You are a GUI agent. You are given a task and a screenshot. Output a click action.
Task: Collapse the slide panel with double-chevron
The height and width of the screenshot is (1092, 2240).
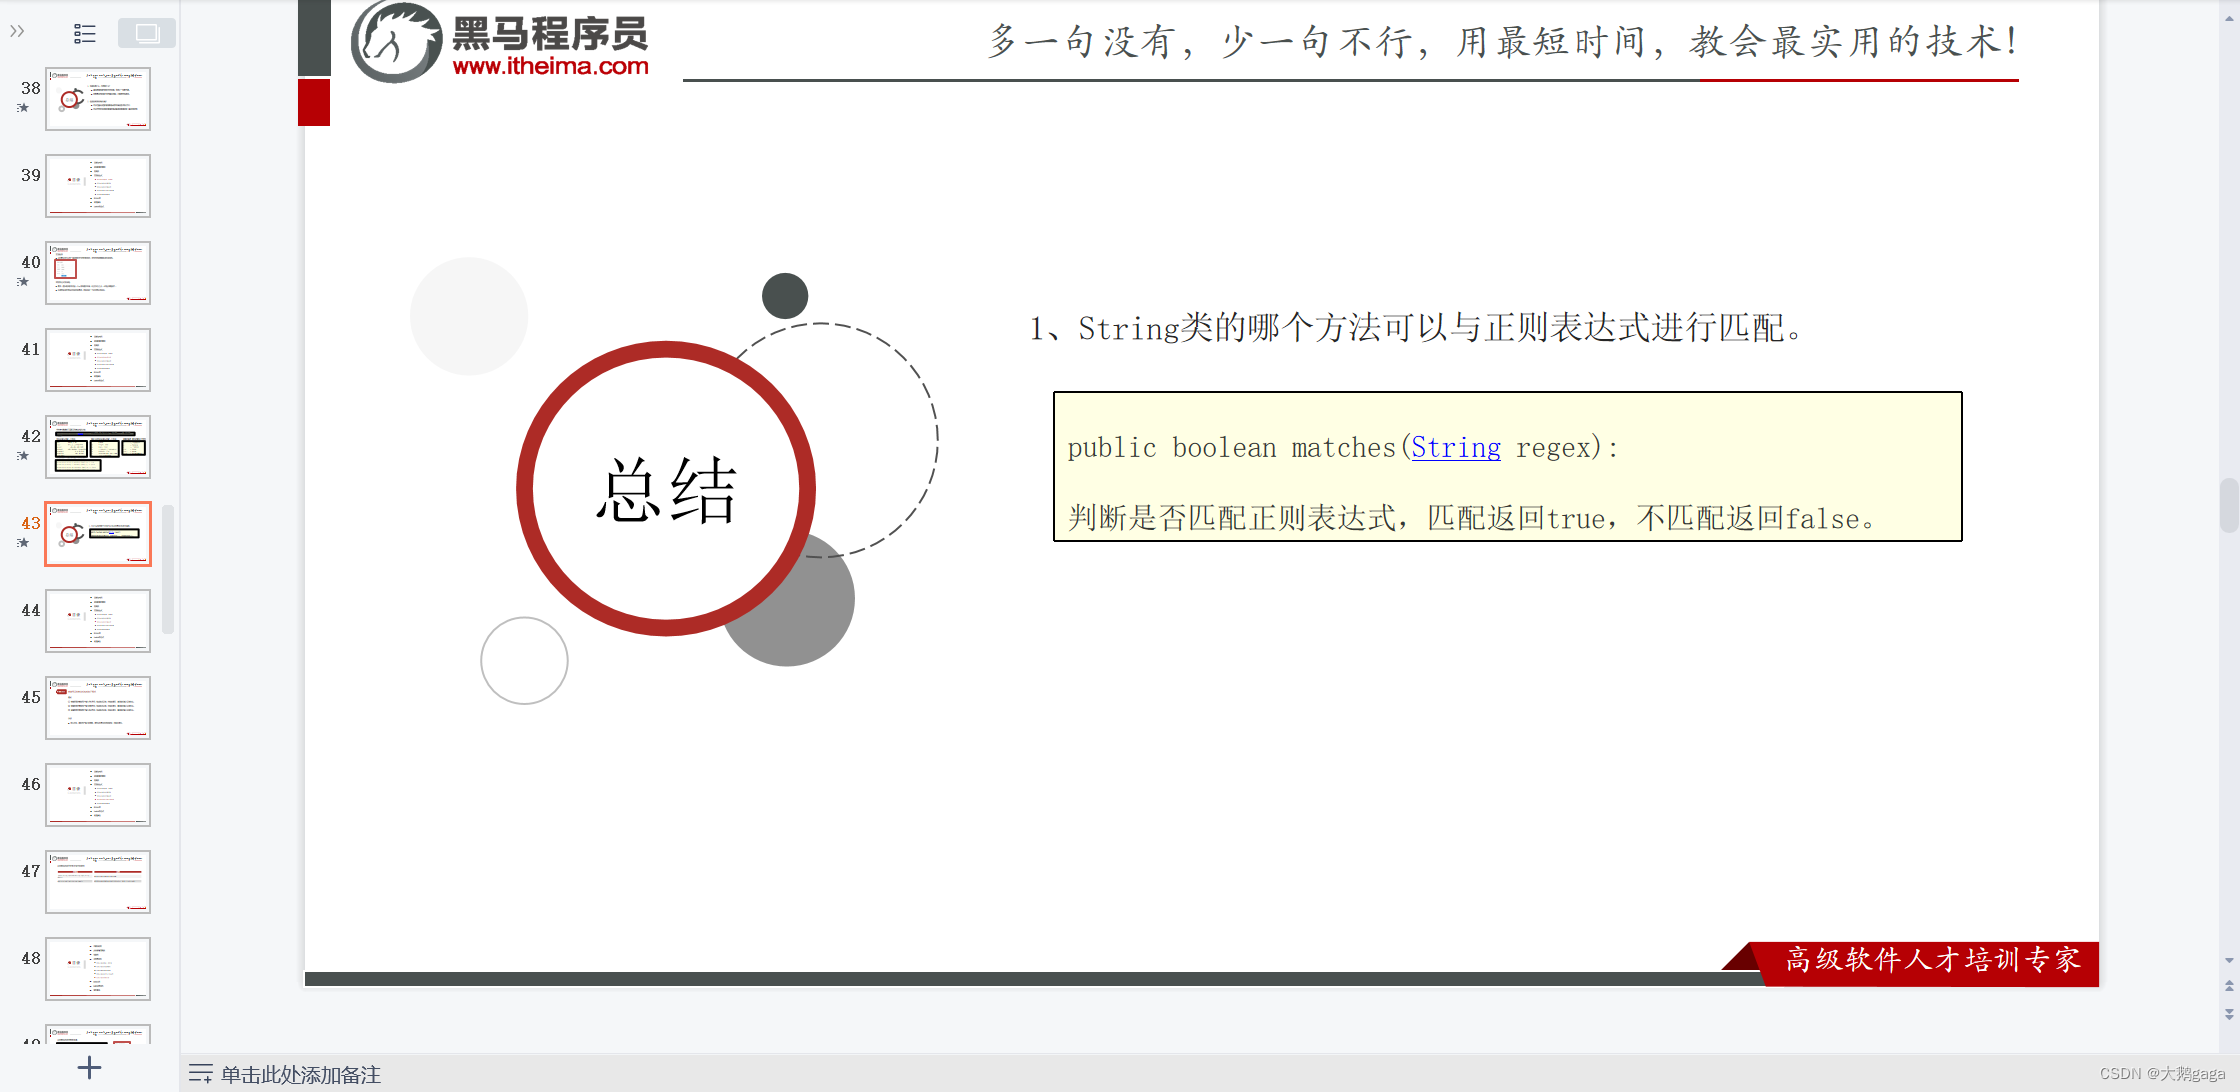[x=17, y=32]
